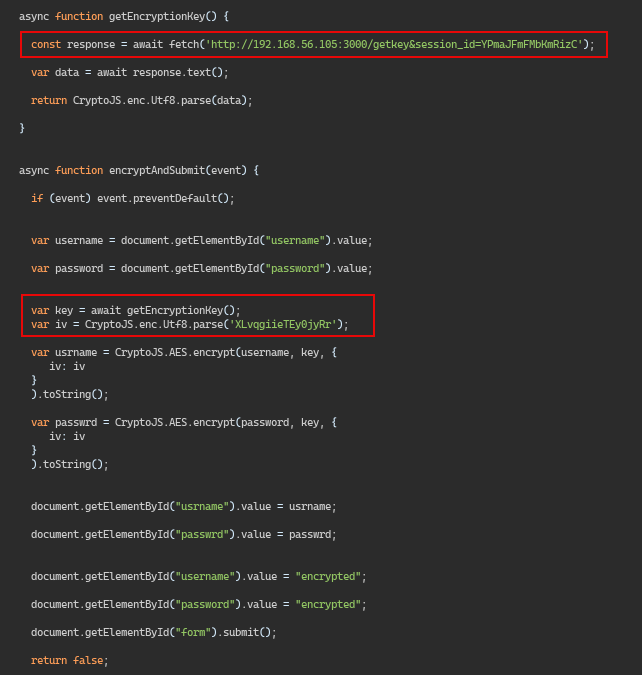This screenshot has width=642, height=675.
Task: Click the getEncryptionKey function name
Action: tap(157, 16)
